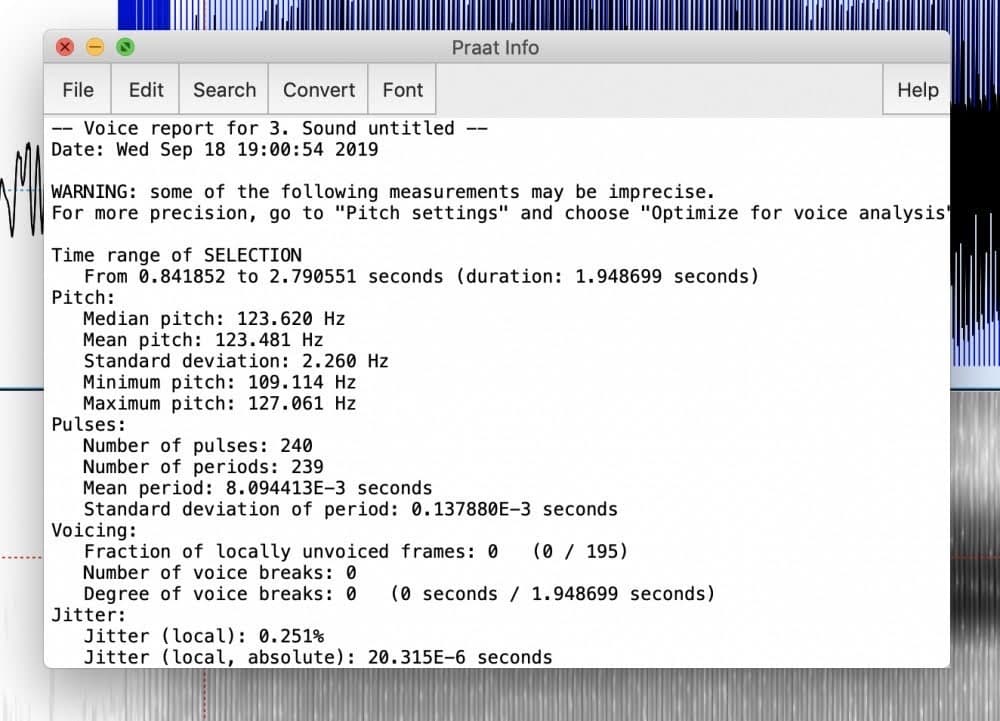Open the File menu in Praat Info
Viewport: 1000px width, 721px height.
77,90
